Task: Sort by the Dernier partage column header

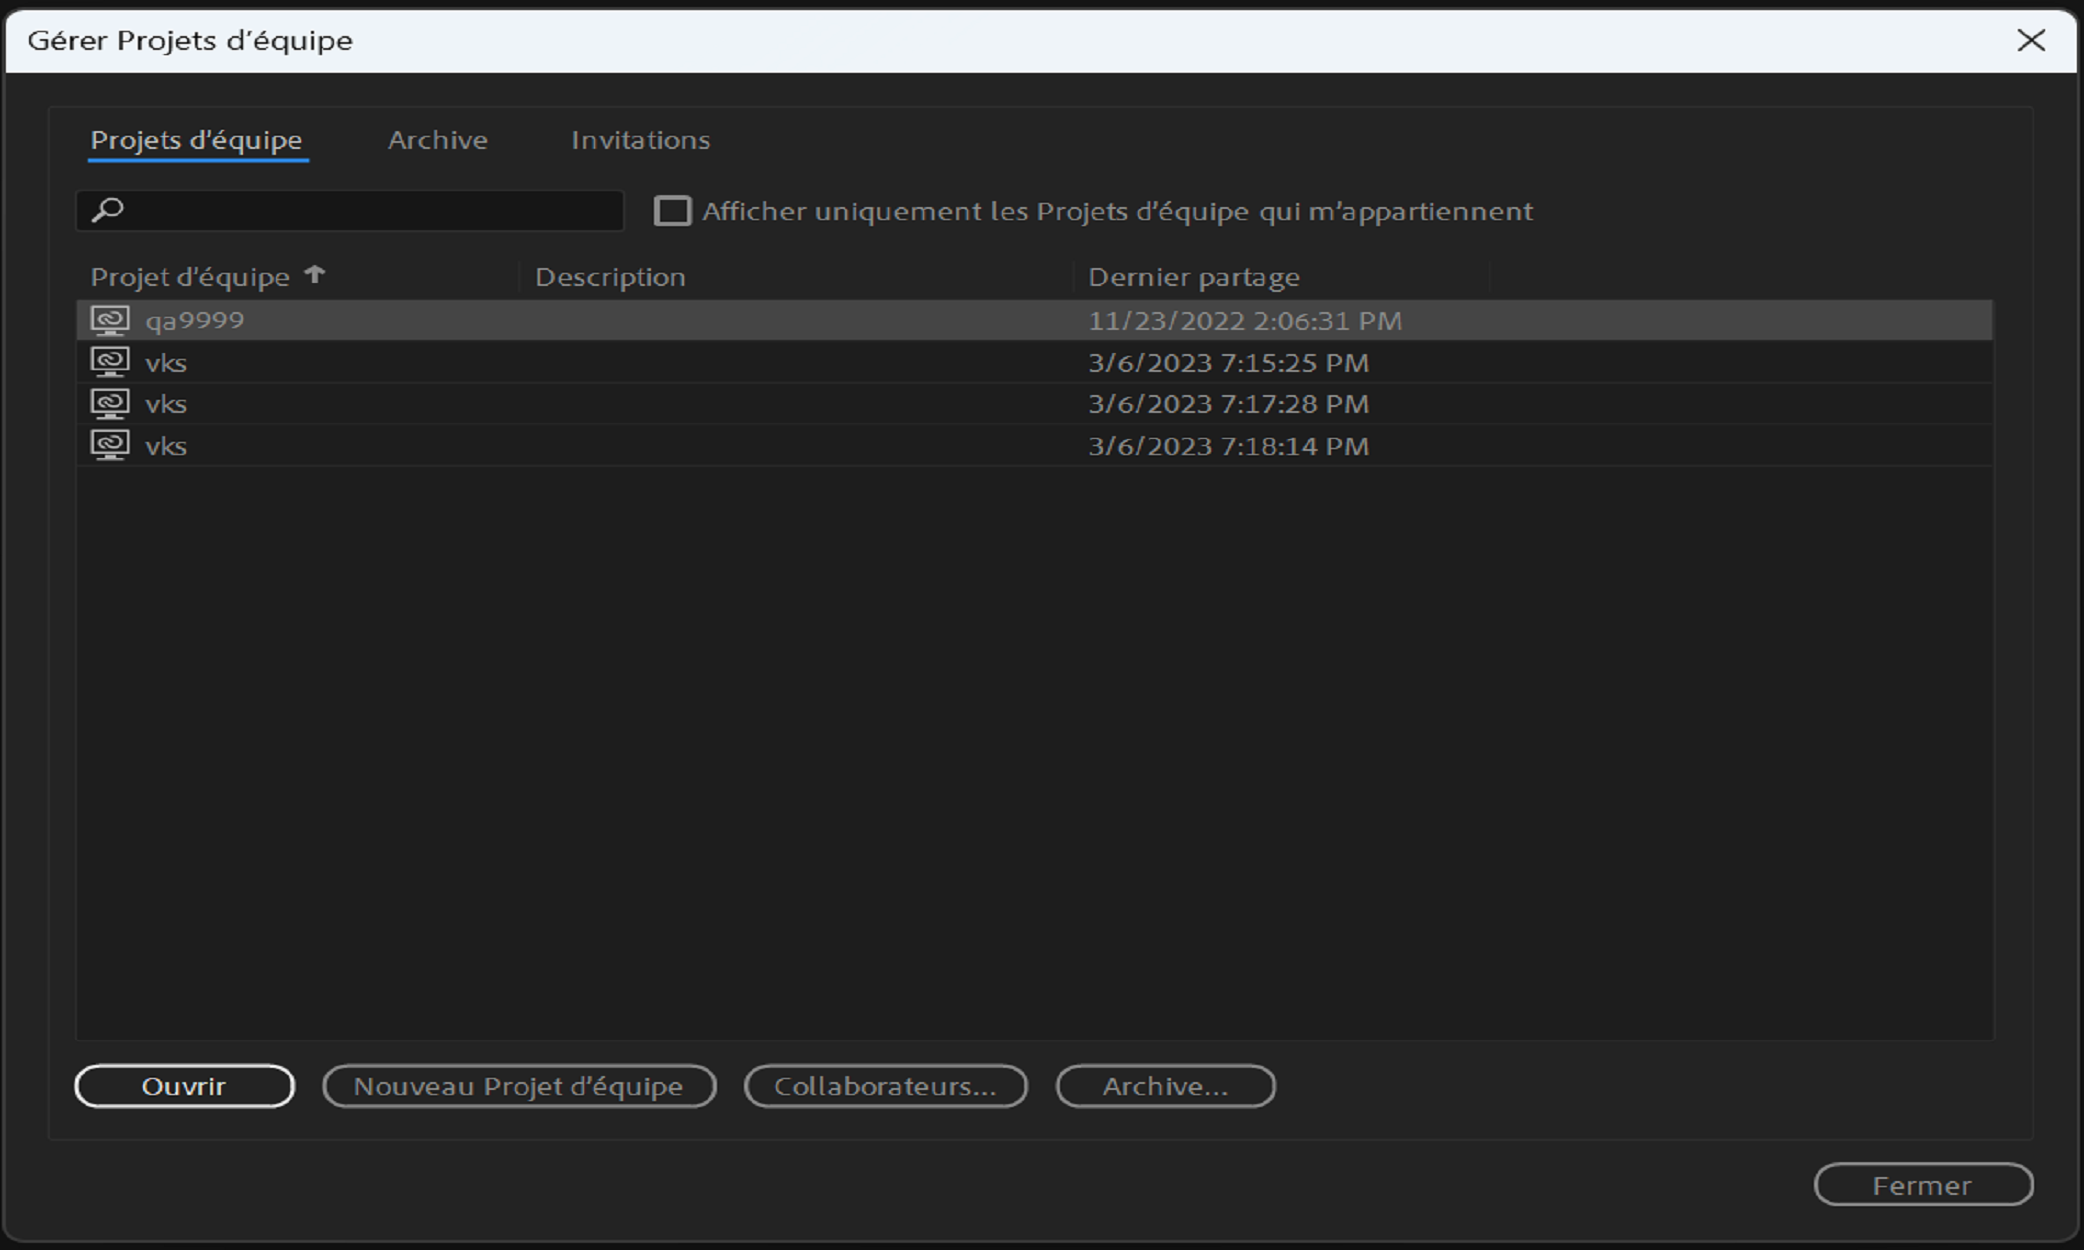Action: pyautogui.click(x=1194, y=277)
